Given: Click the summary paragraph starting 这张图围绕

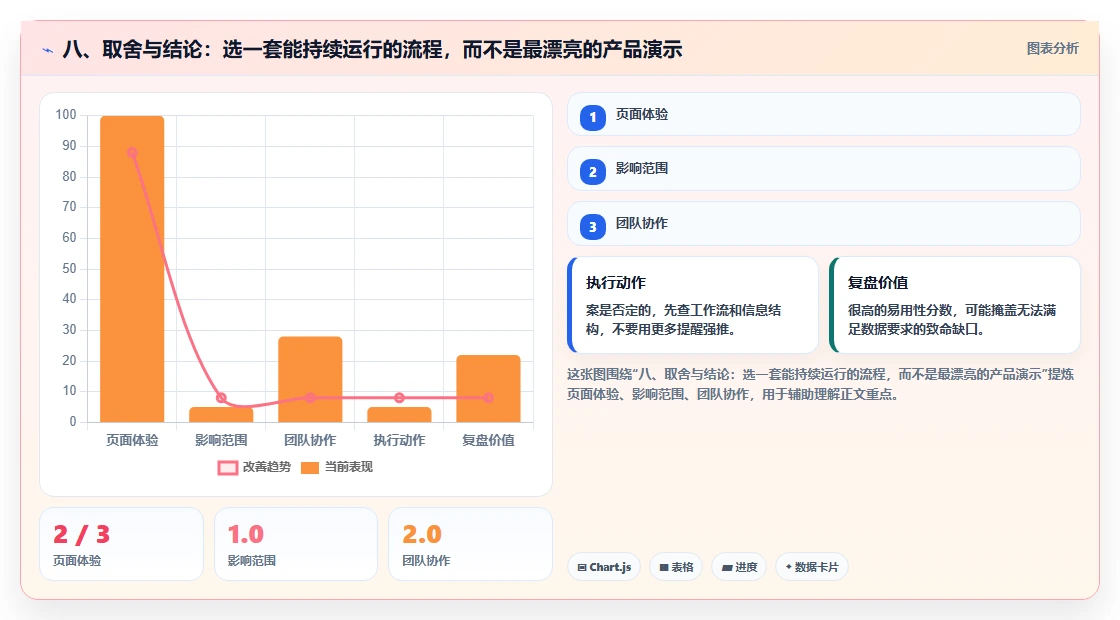Looking at the screenshot, I should (x=820, y=384).
